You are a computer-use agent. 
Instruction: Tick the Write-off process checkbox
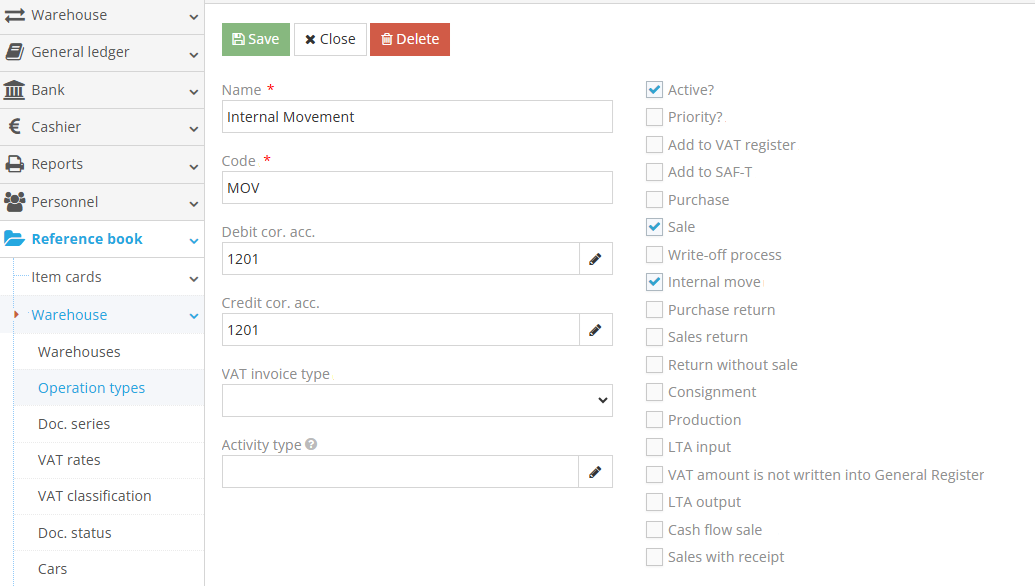tap(654, 255)
